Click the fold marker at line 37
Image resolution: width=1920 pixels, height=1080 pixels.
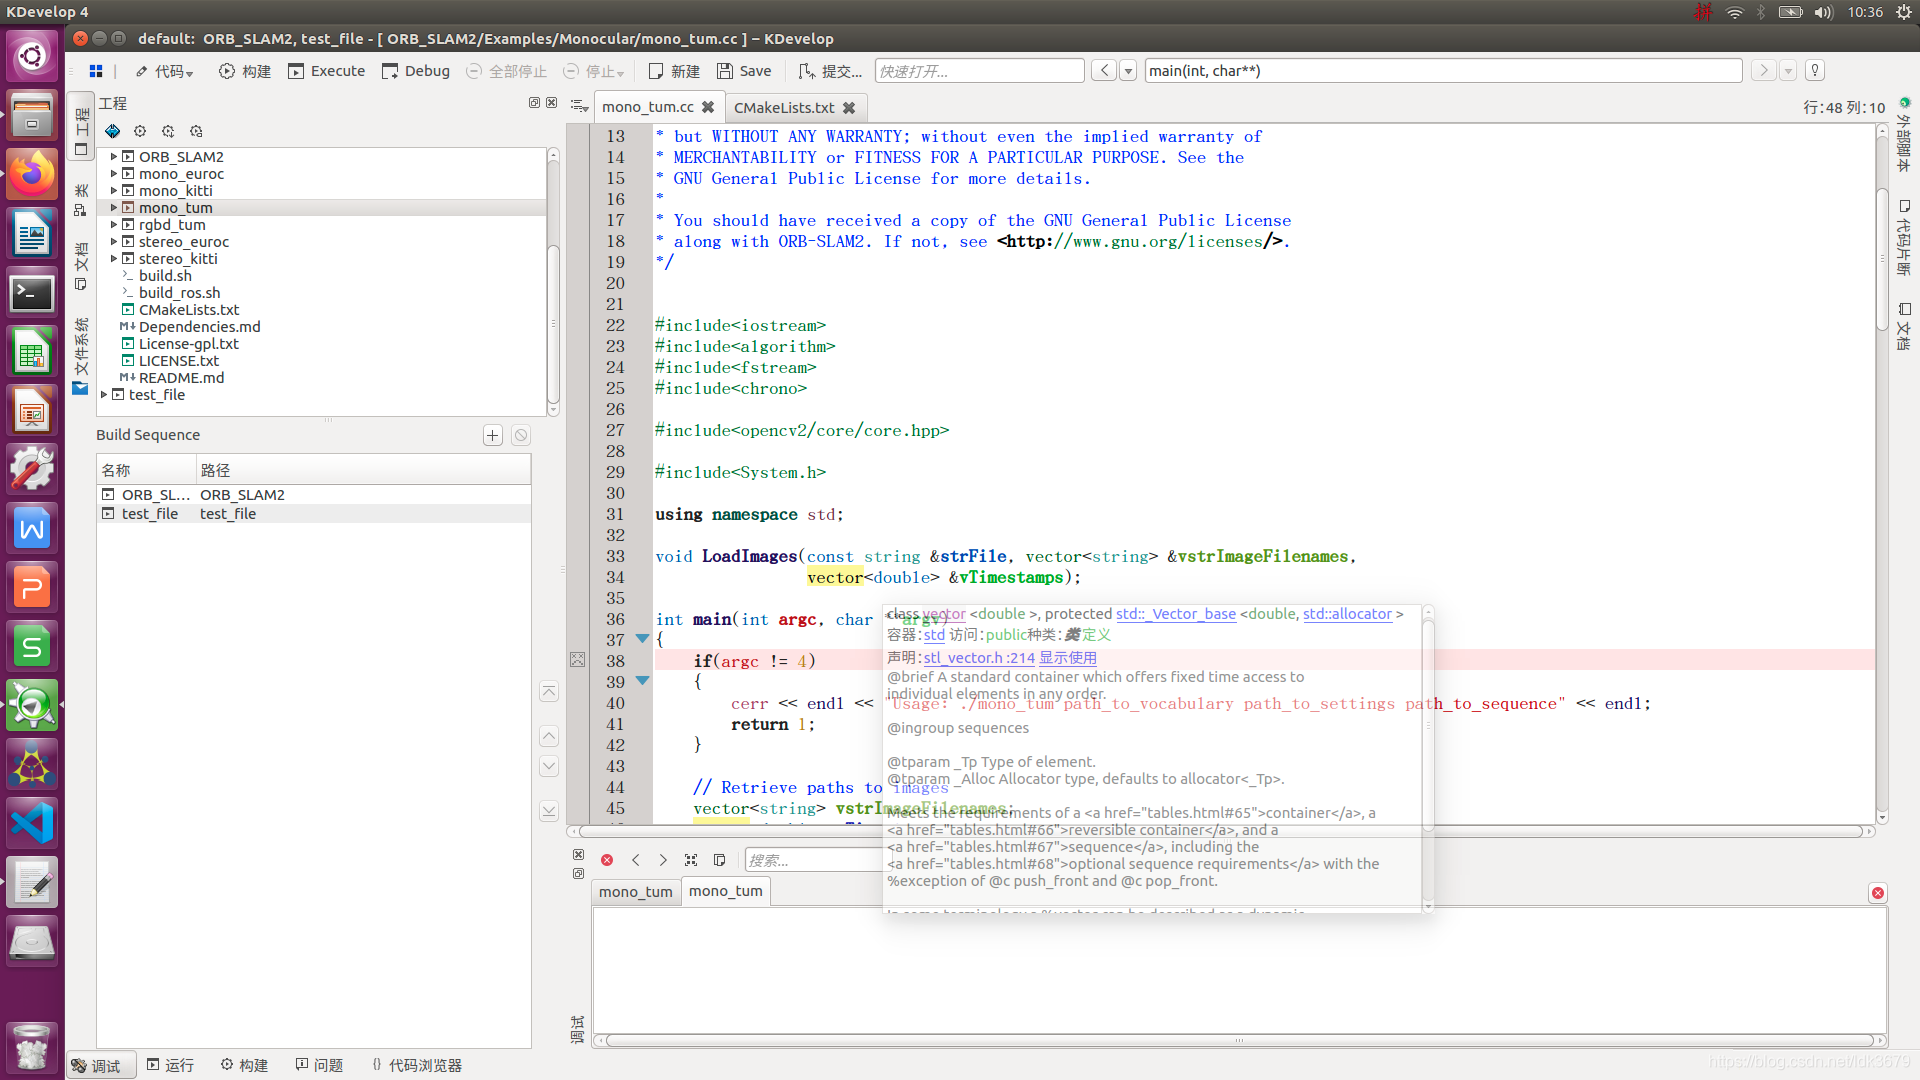click(x=643, y=638)
